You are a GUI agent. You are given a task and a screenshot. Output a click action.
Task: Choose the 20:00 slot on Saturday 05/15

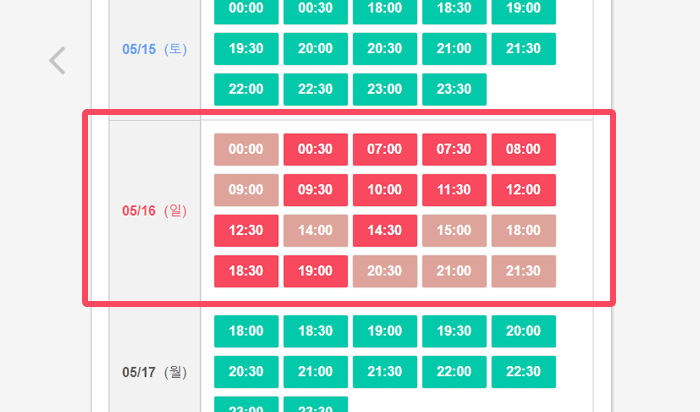coord(316,49)
